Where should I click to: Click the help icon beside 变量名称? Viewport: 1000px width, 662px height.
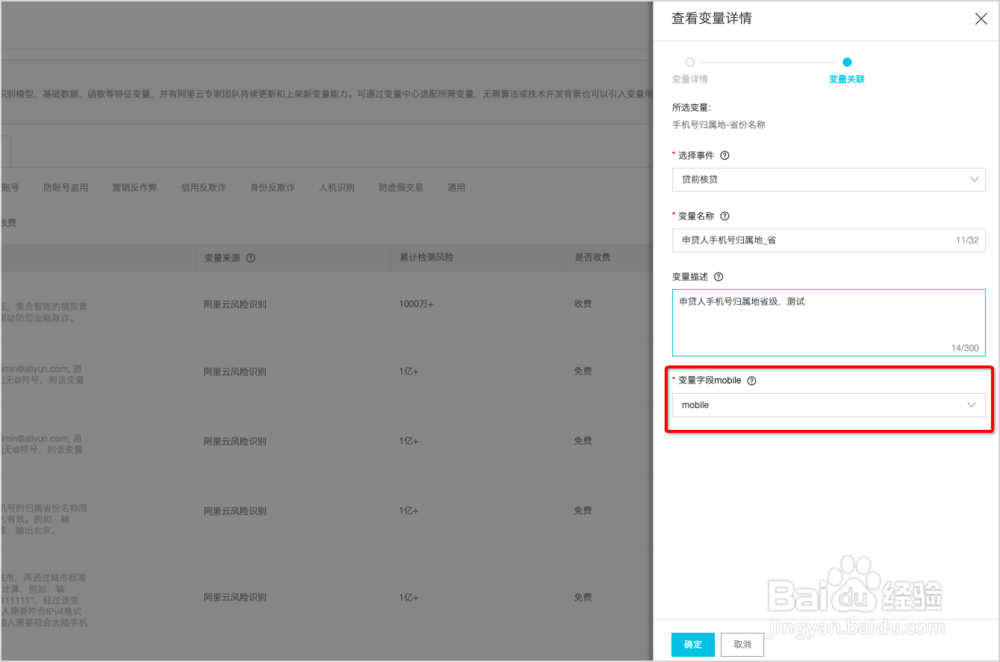726,215
